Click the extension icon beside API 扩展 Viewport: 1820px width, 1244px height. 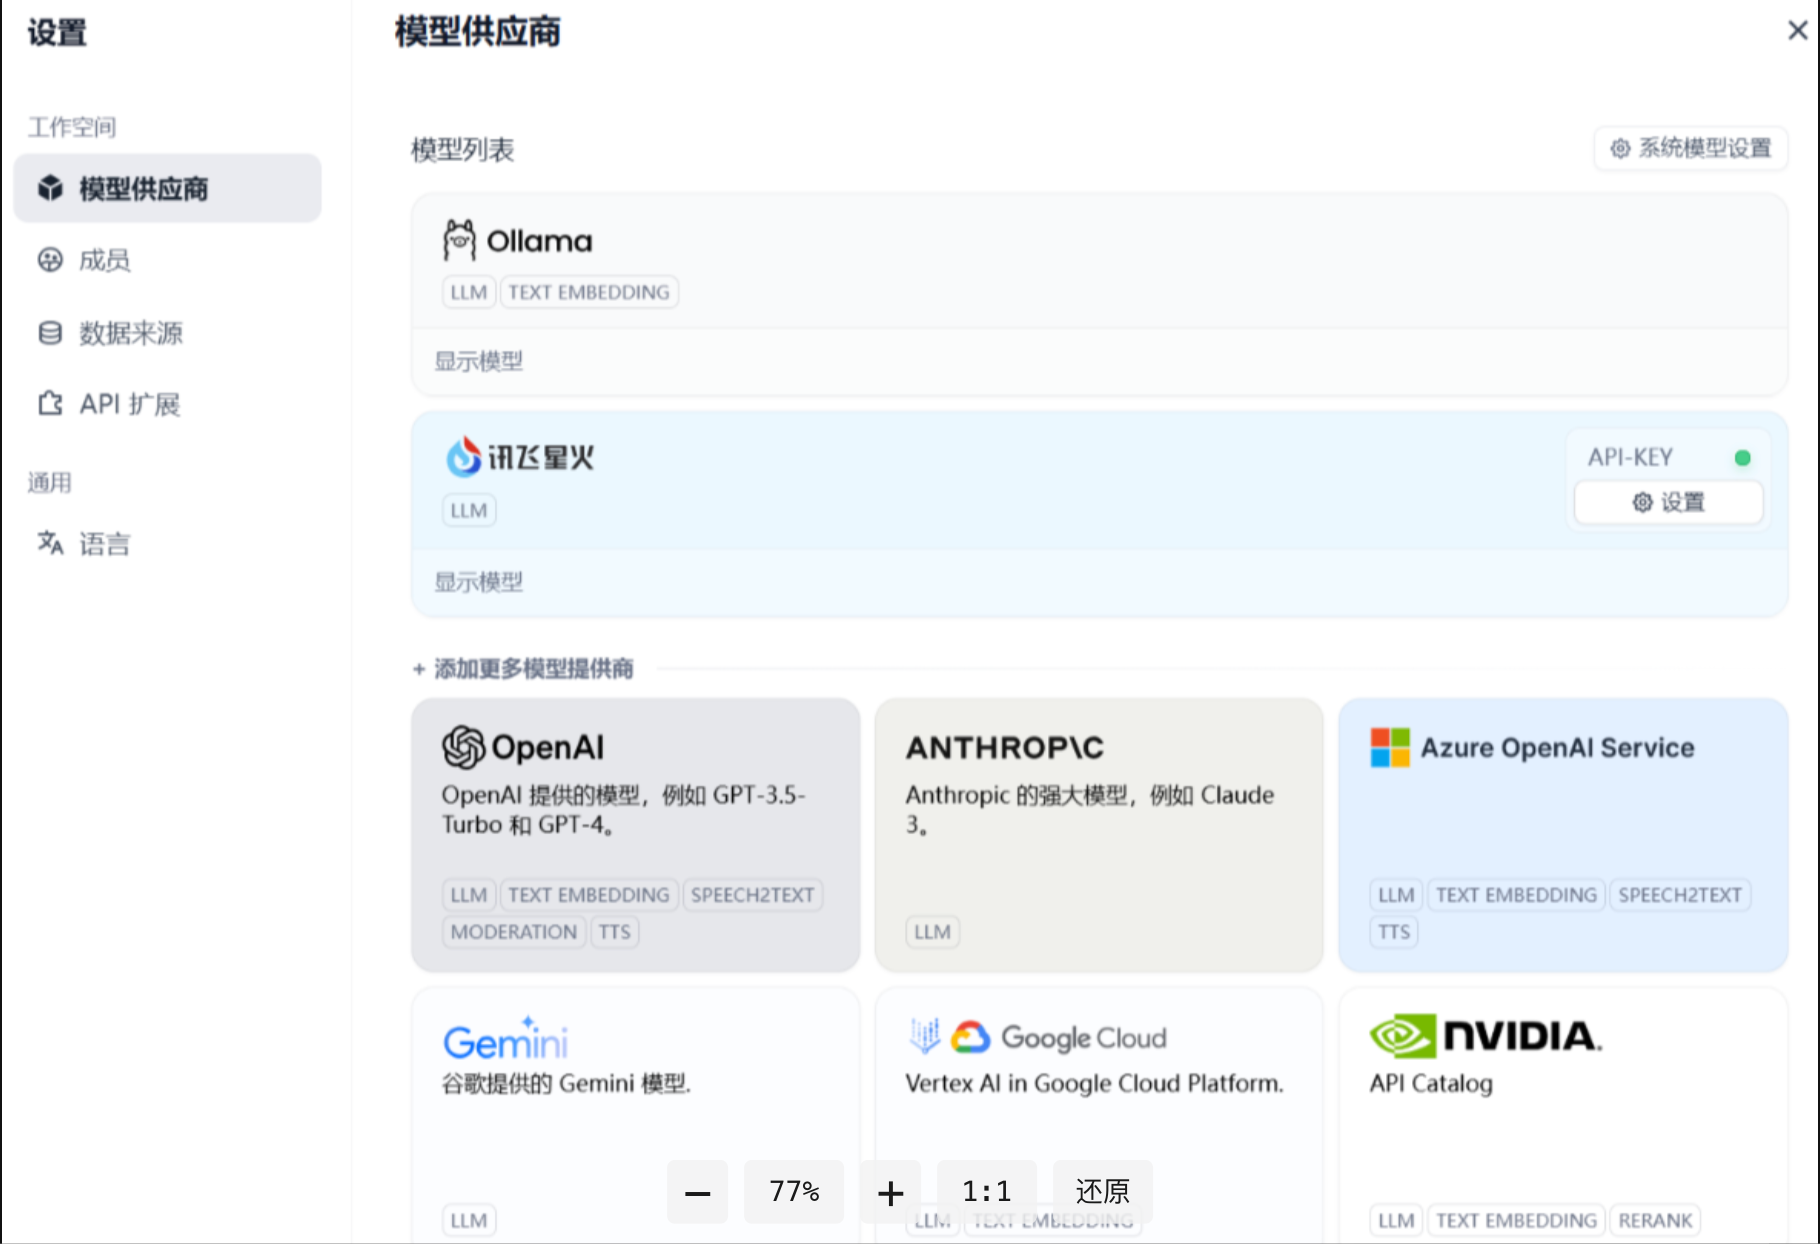(x=50, y=404)
